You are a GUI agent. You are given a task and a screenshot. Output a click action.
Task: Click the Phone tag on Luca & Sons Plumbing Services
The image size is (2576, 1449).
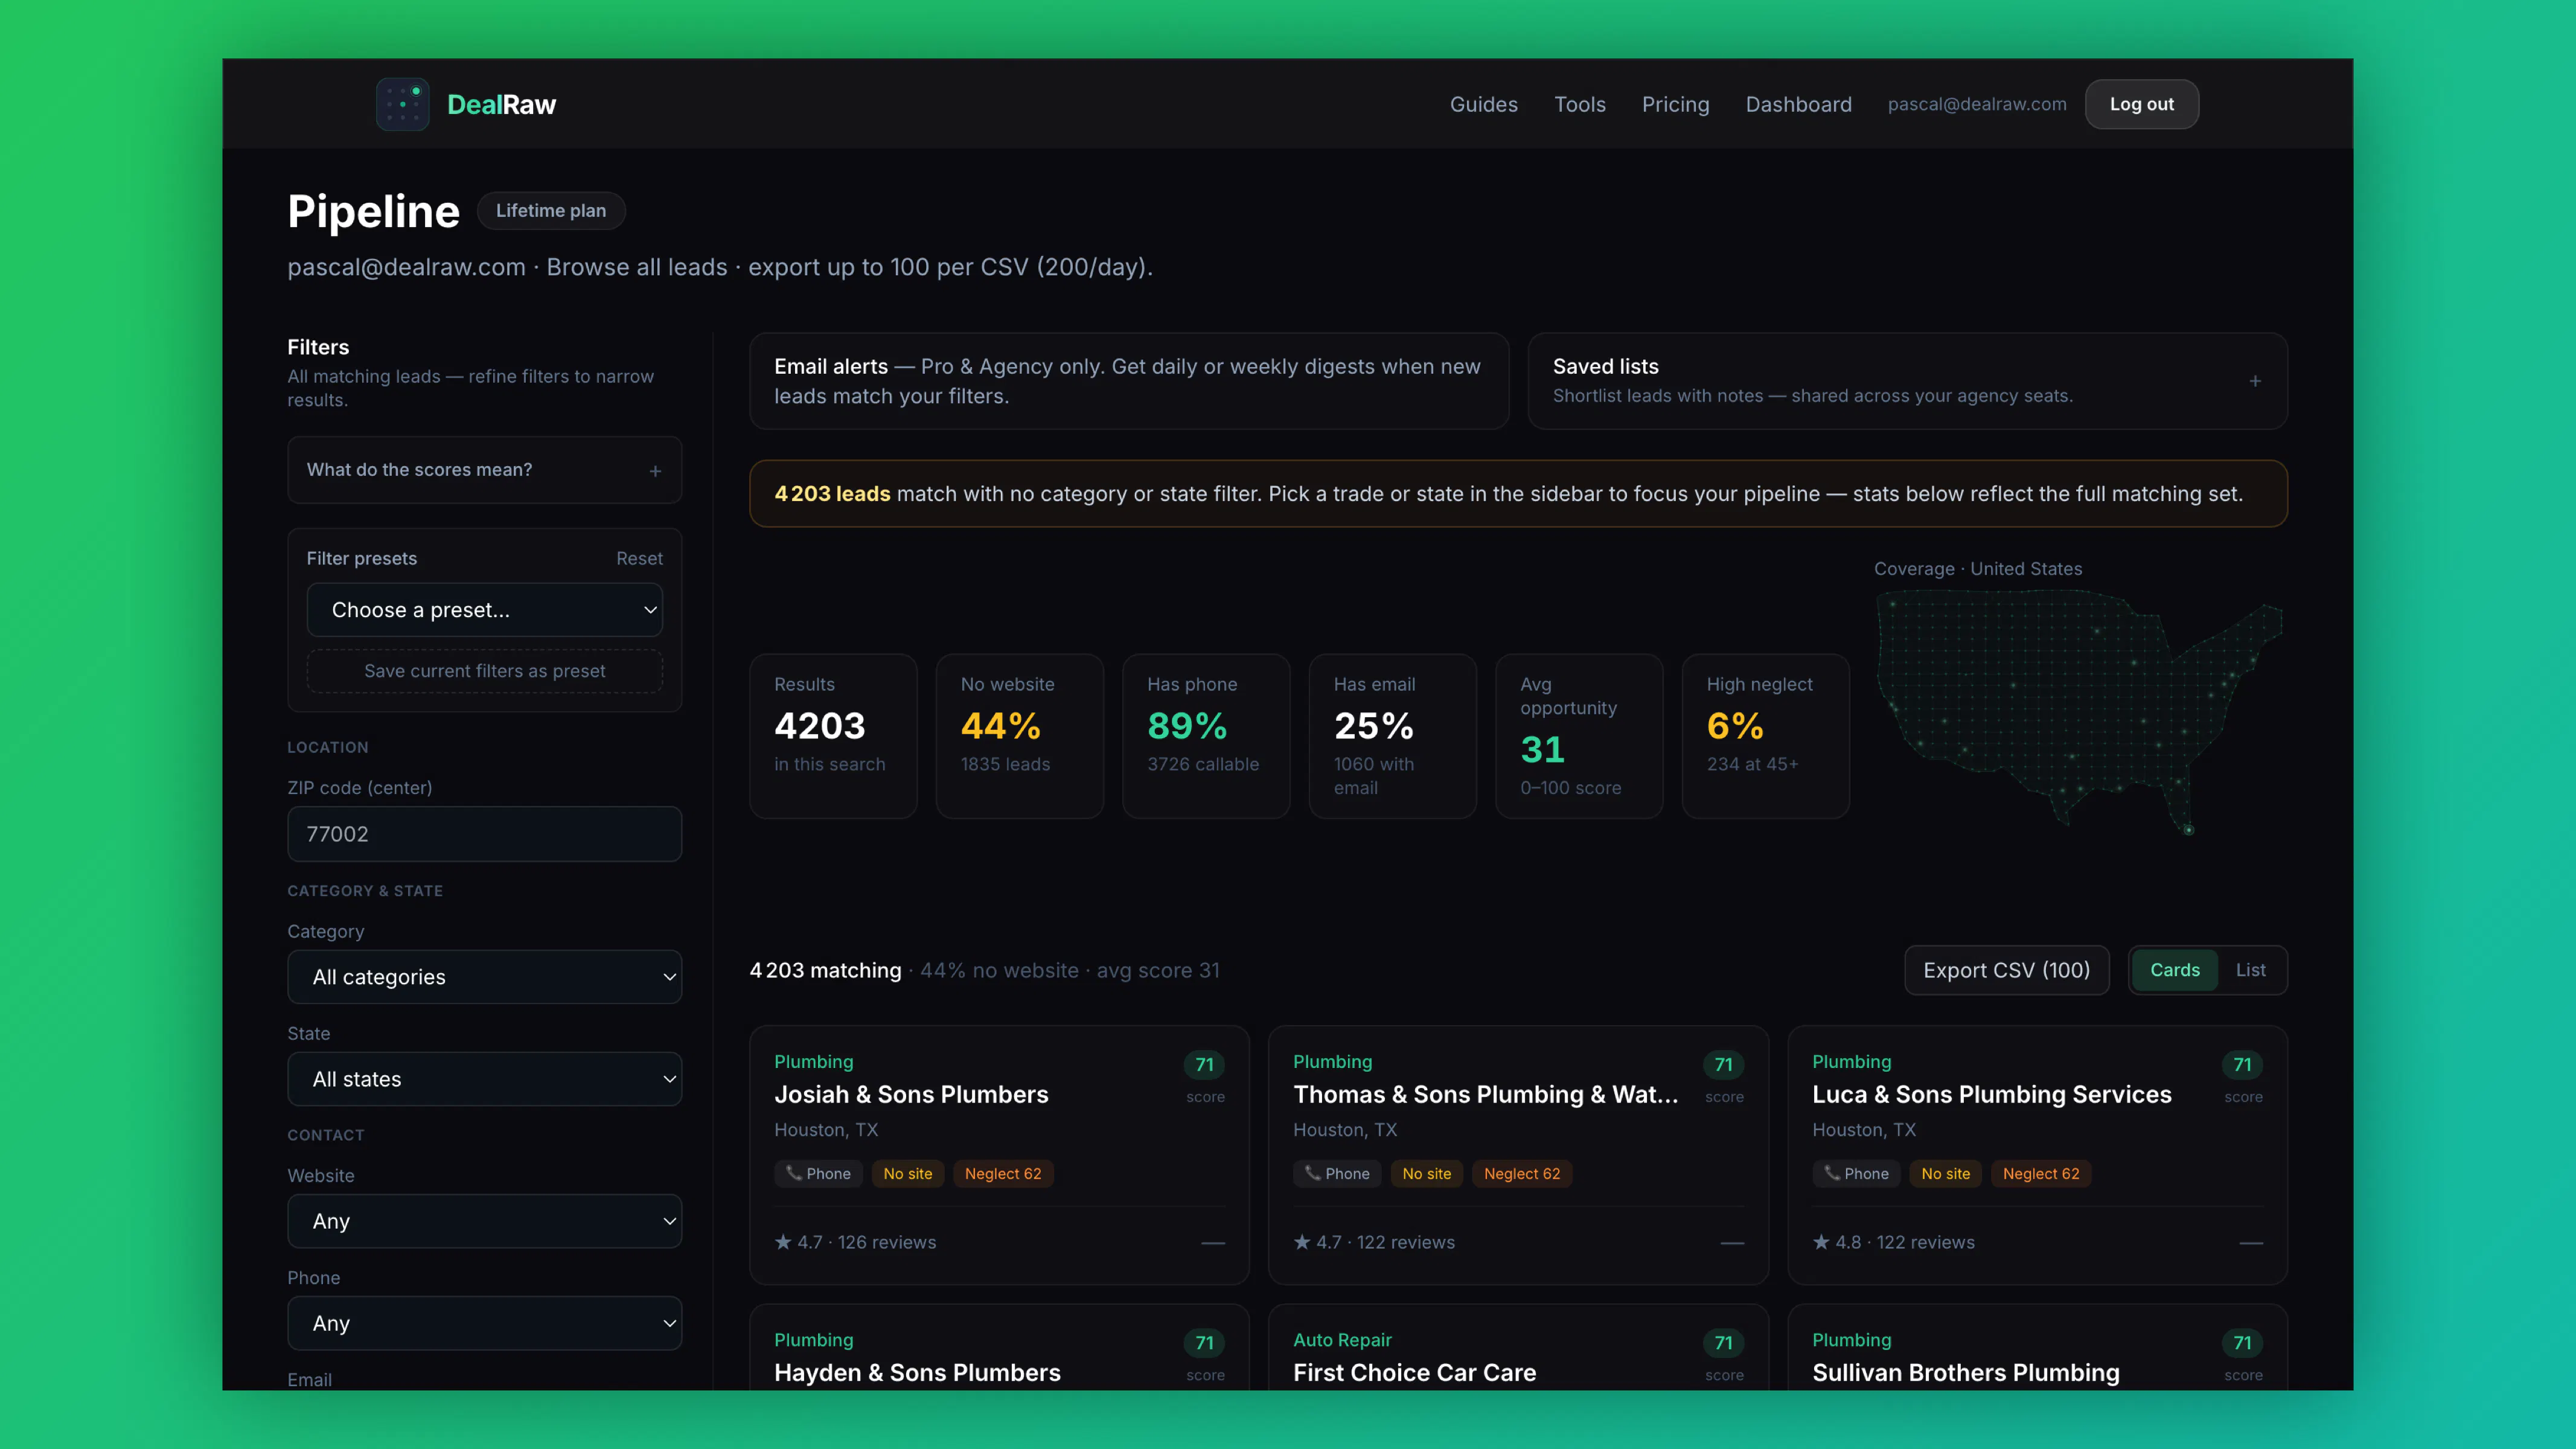click(1856, 1174)
